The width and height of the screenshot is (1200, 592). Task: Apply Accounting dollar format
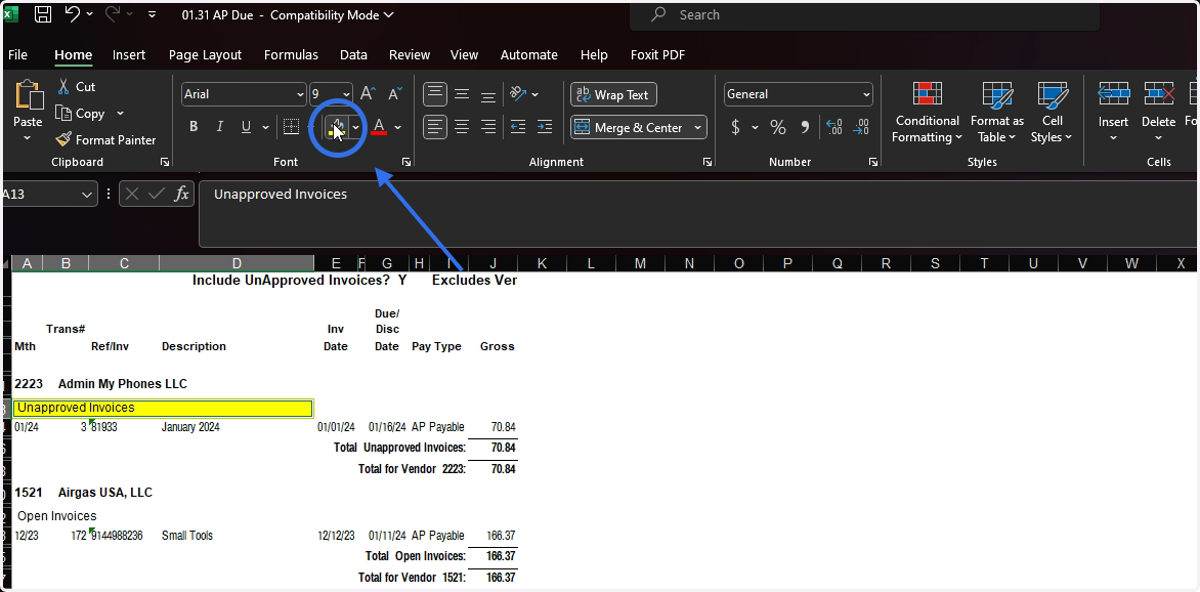coord(736,127)
